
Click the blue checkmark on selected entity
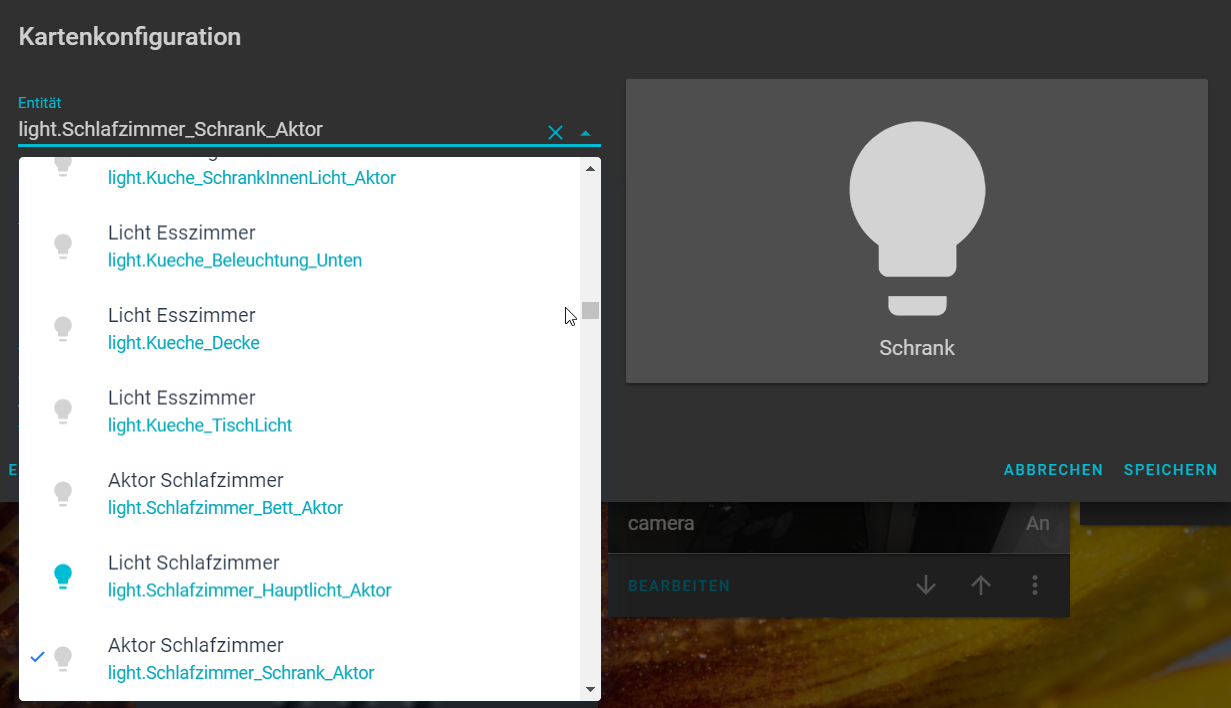(37, 657)
